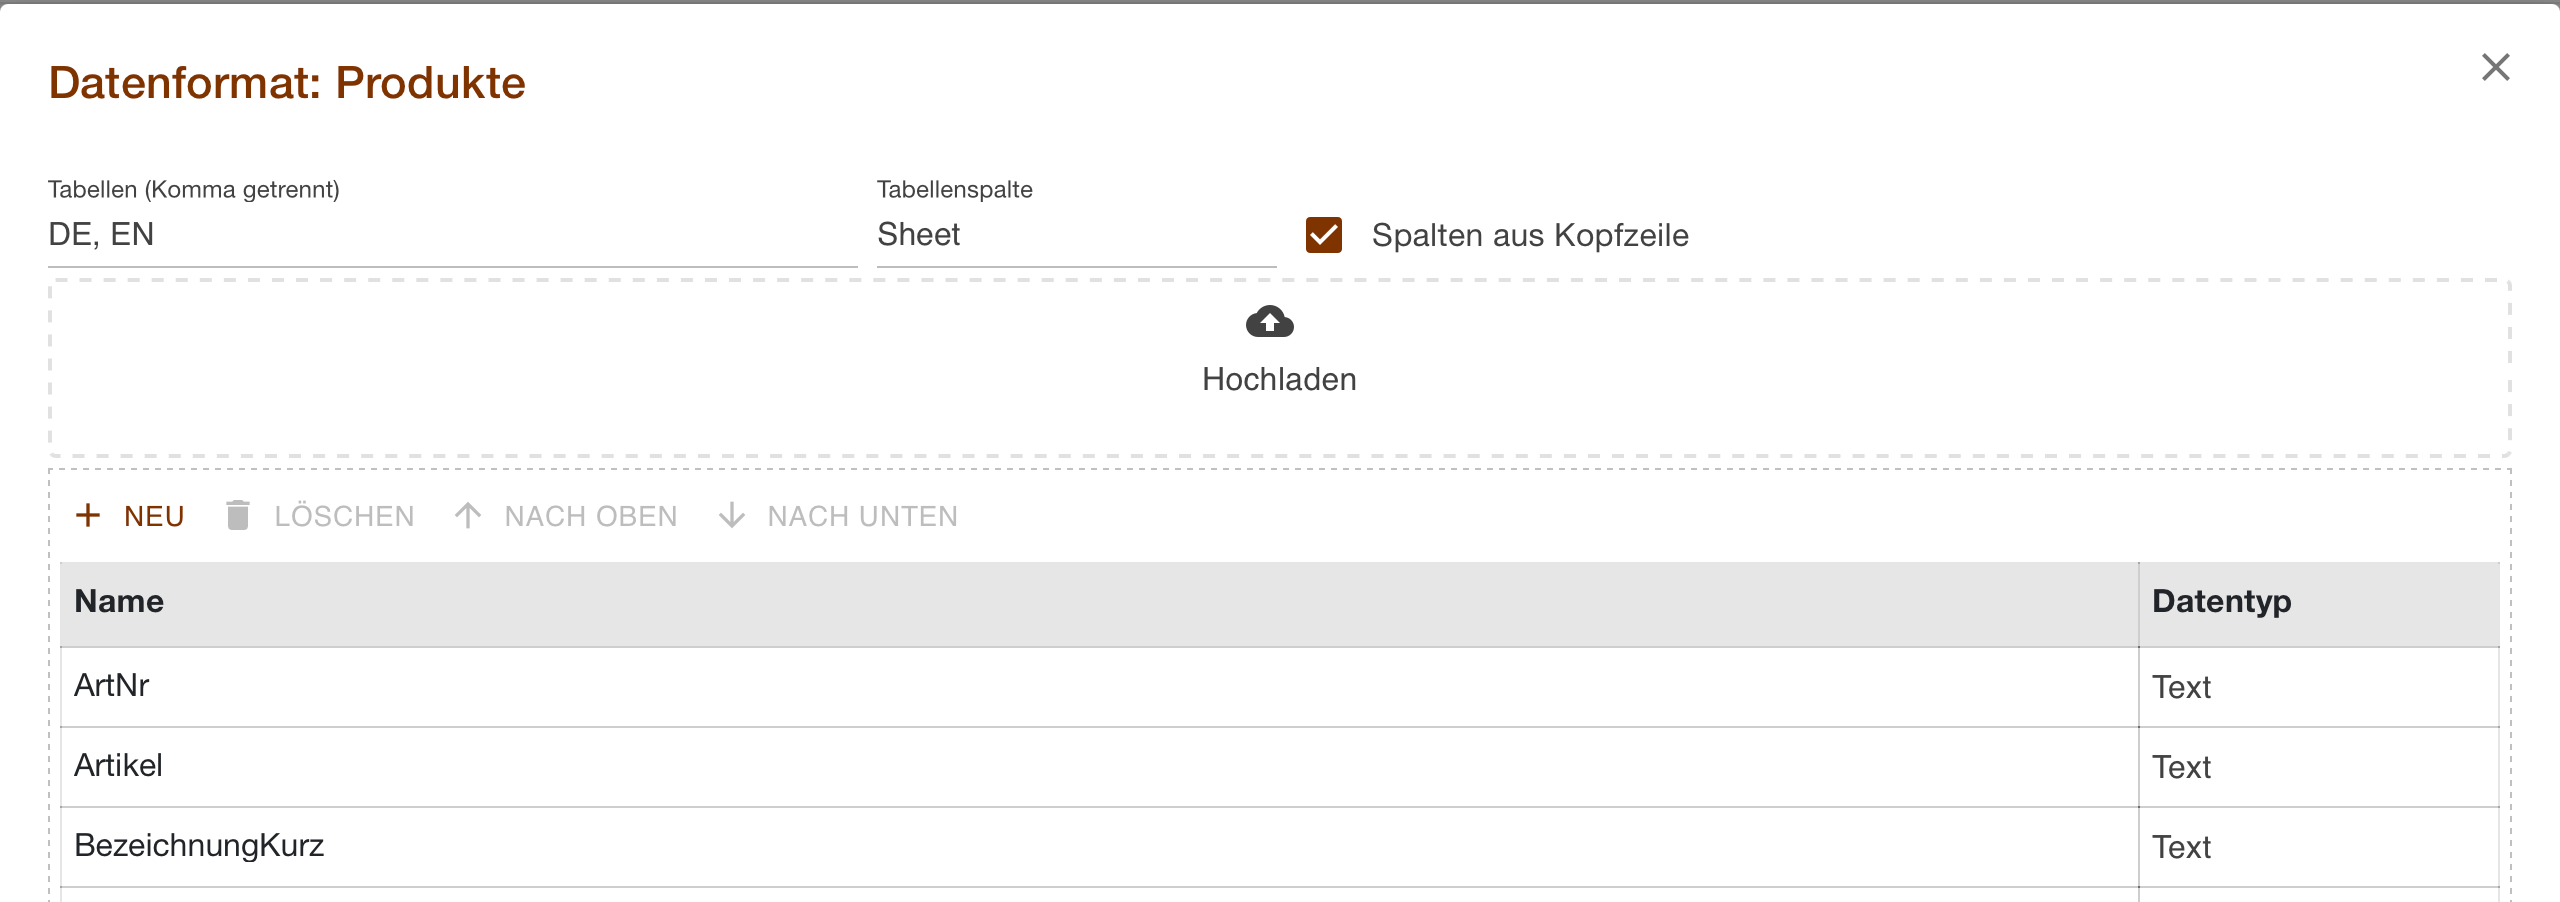The width and height of the screenshot is (2560, 902).
Task: Click the X icon to close the dialog
Action: [2495, 67]
